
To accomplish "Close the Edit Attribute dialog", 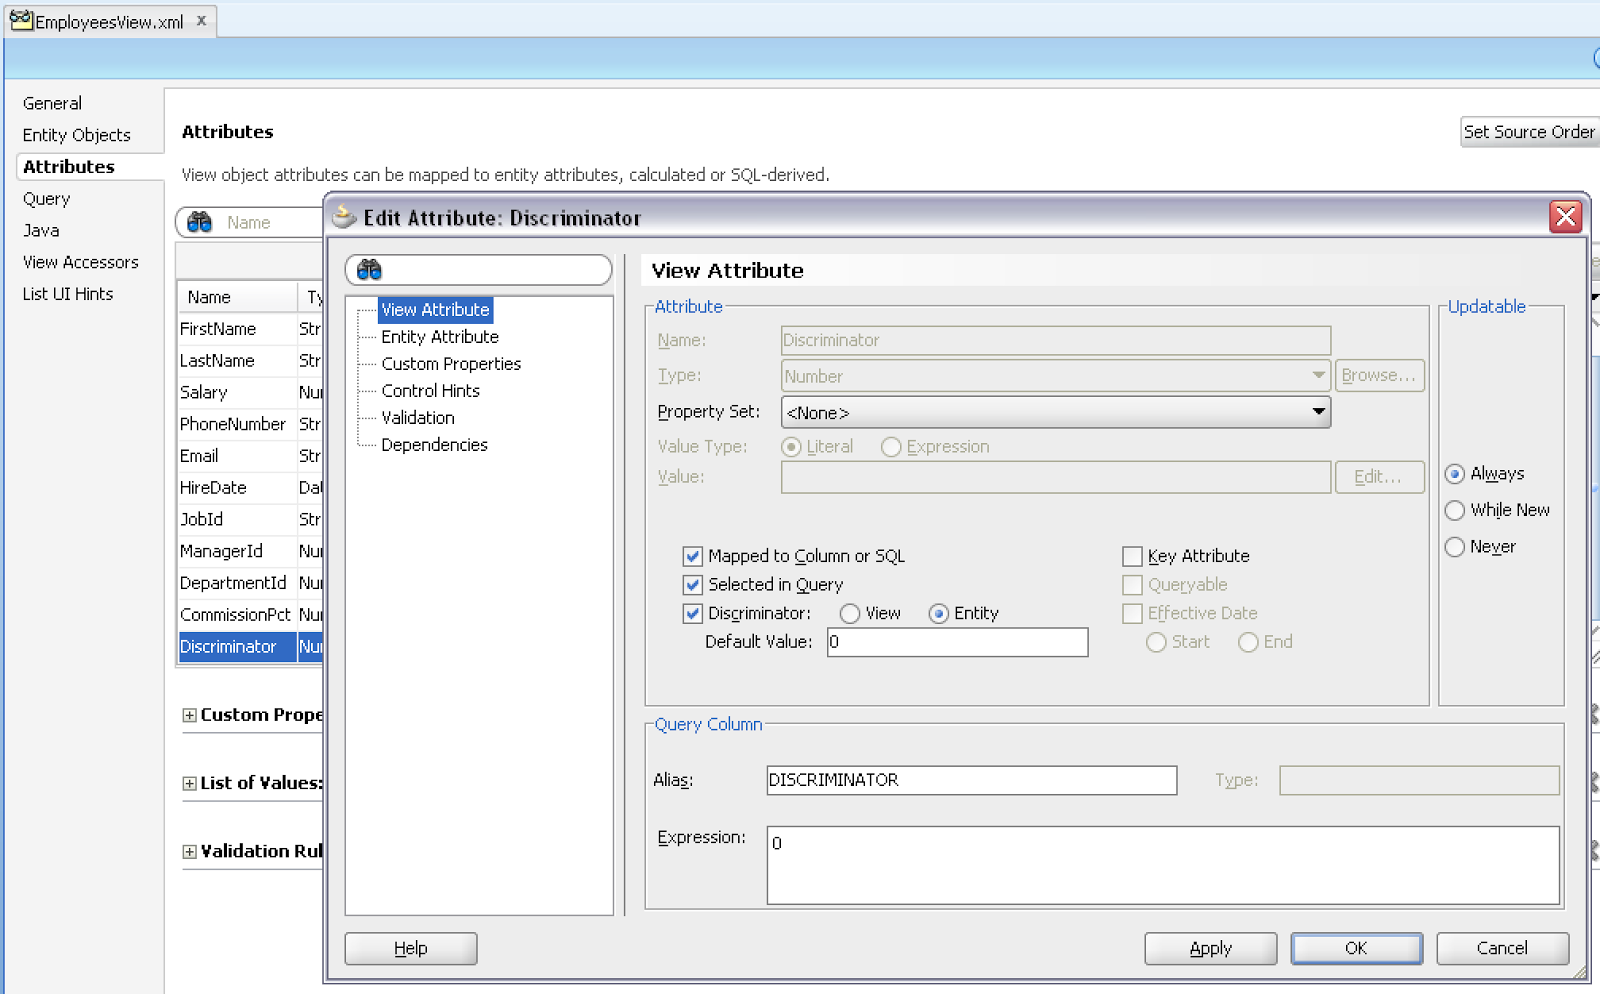I will (1565, 216).
